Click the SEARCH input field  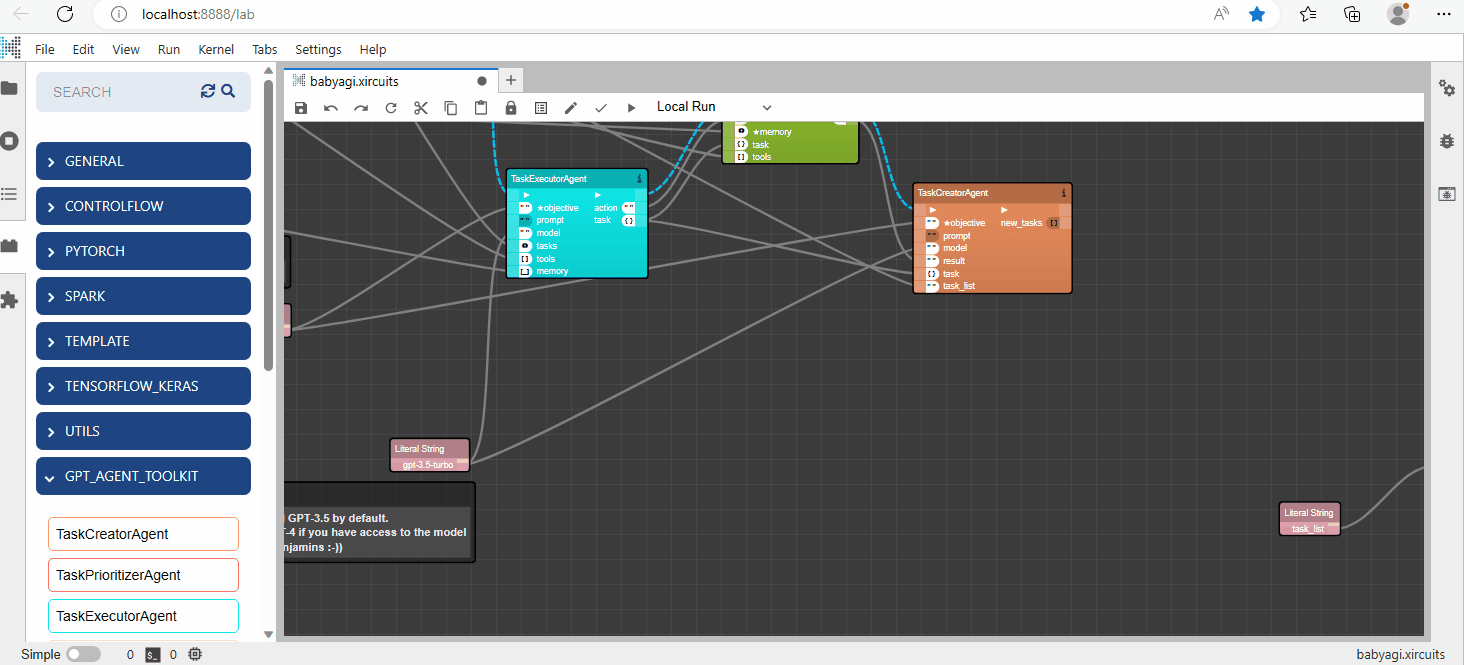click(x=120, y=92)
